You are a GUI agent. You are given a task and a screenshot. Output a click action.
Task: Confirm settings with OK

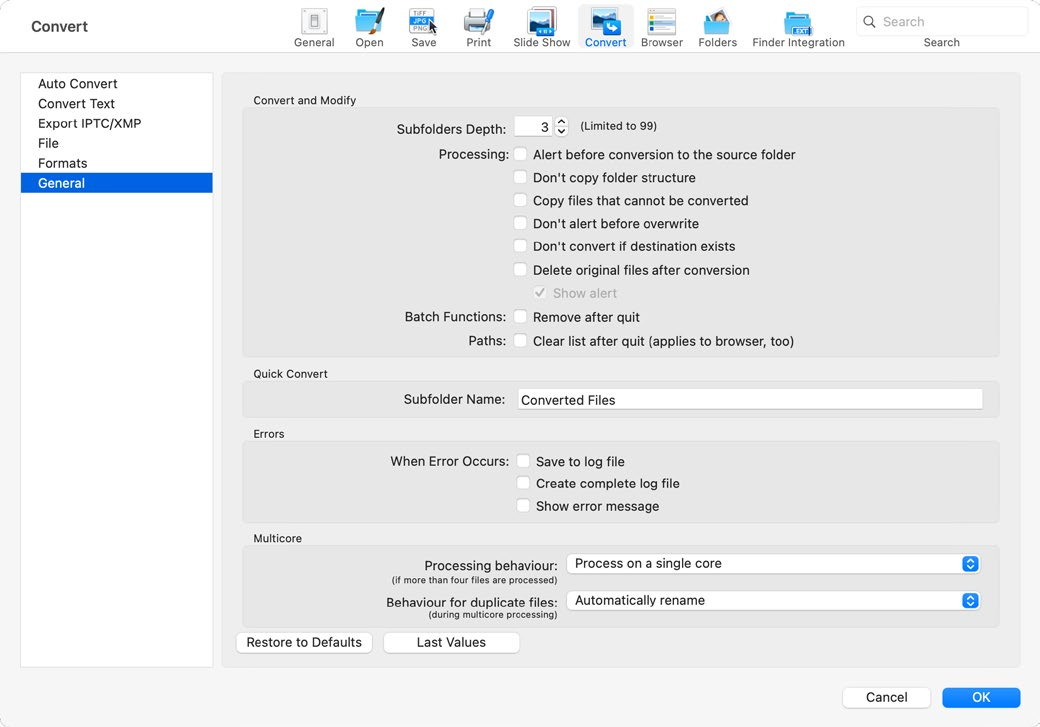(x=981, y=697)
